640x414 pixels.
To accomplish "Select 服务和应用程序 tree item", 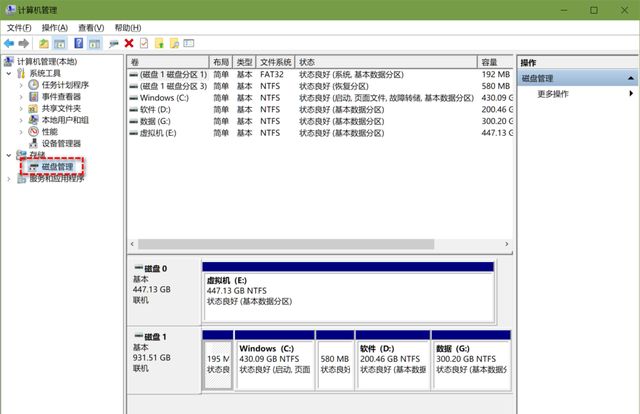I will tap(56, 179).
